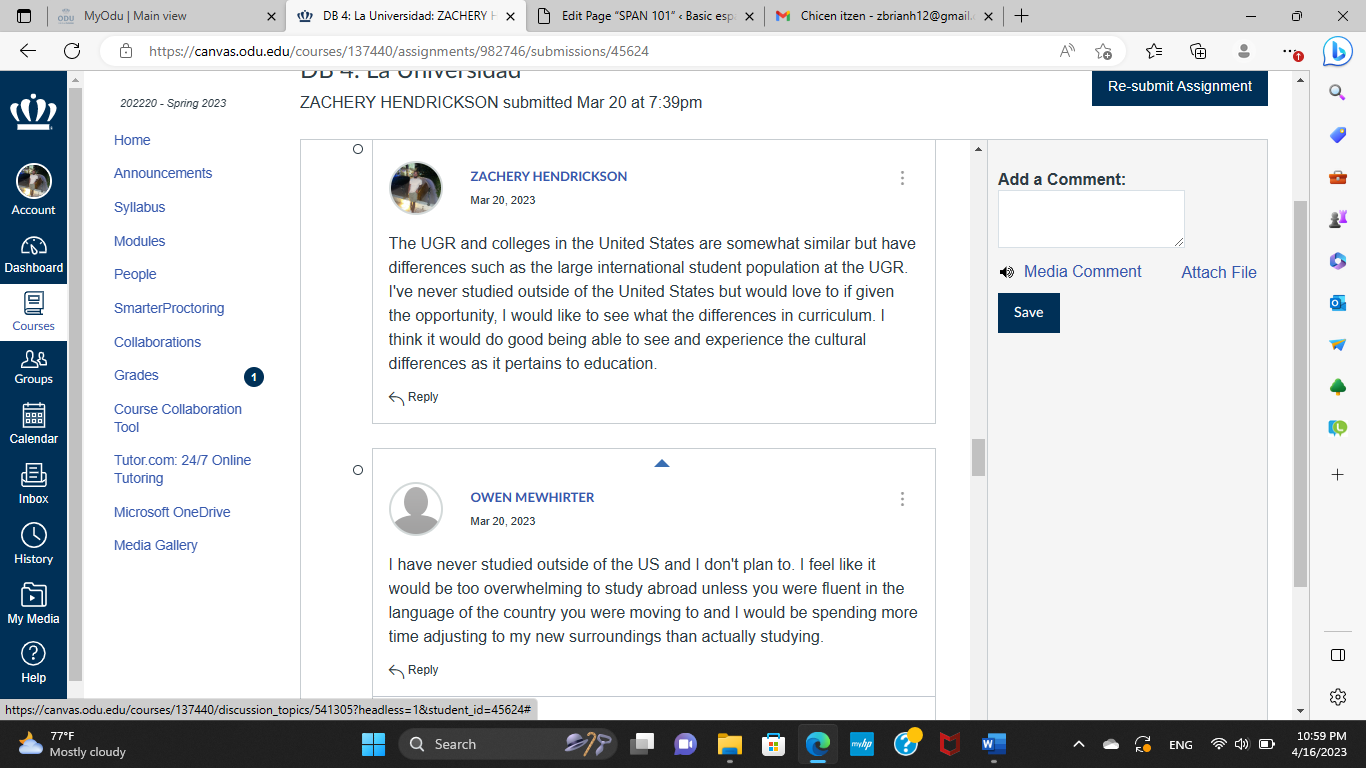Viewport: 1366px width, 768px height.
Task: Toggle read circle beside Zachery Hendrickson's post
Action: (358, 149)
